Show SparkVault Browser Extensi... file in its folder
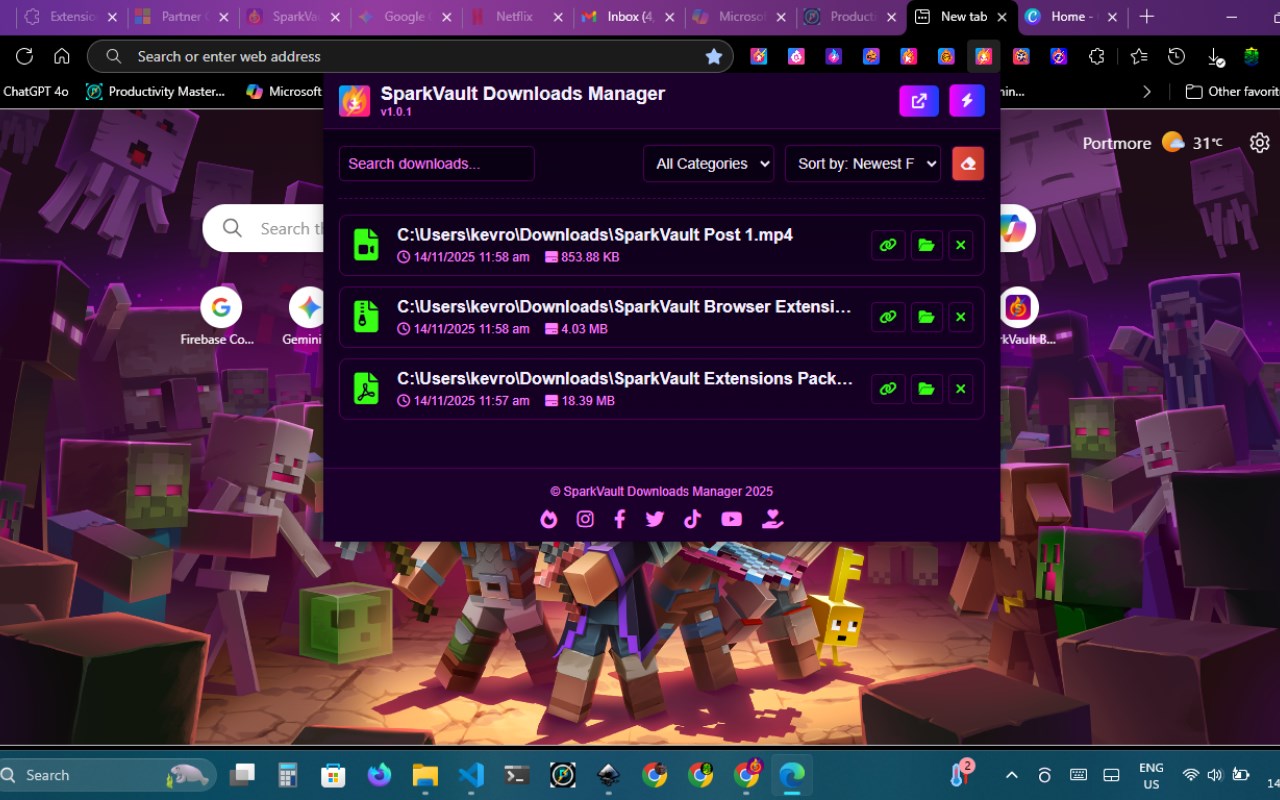This screenshot has width=1280, height=800. (x=926, y=317)
